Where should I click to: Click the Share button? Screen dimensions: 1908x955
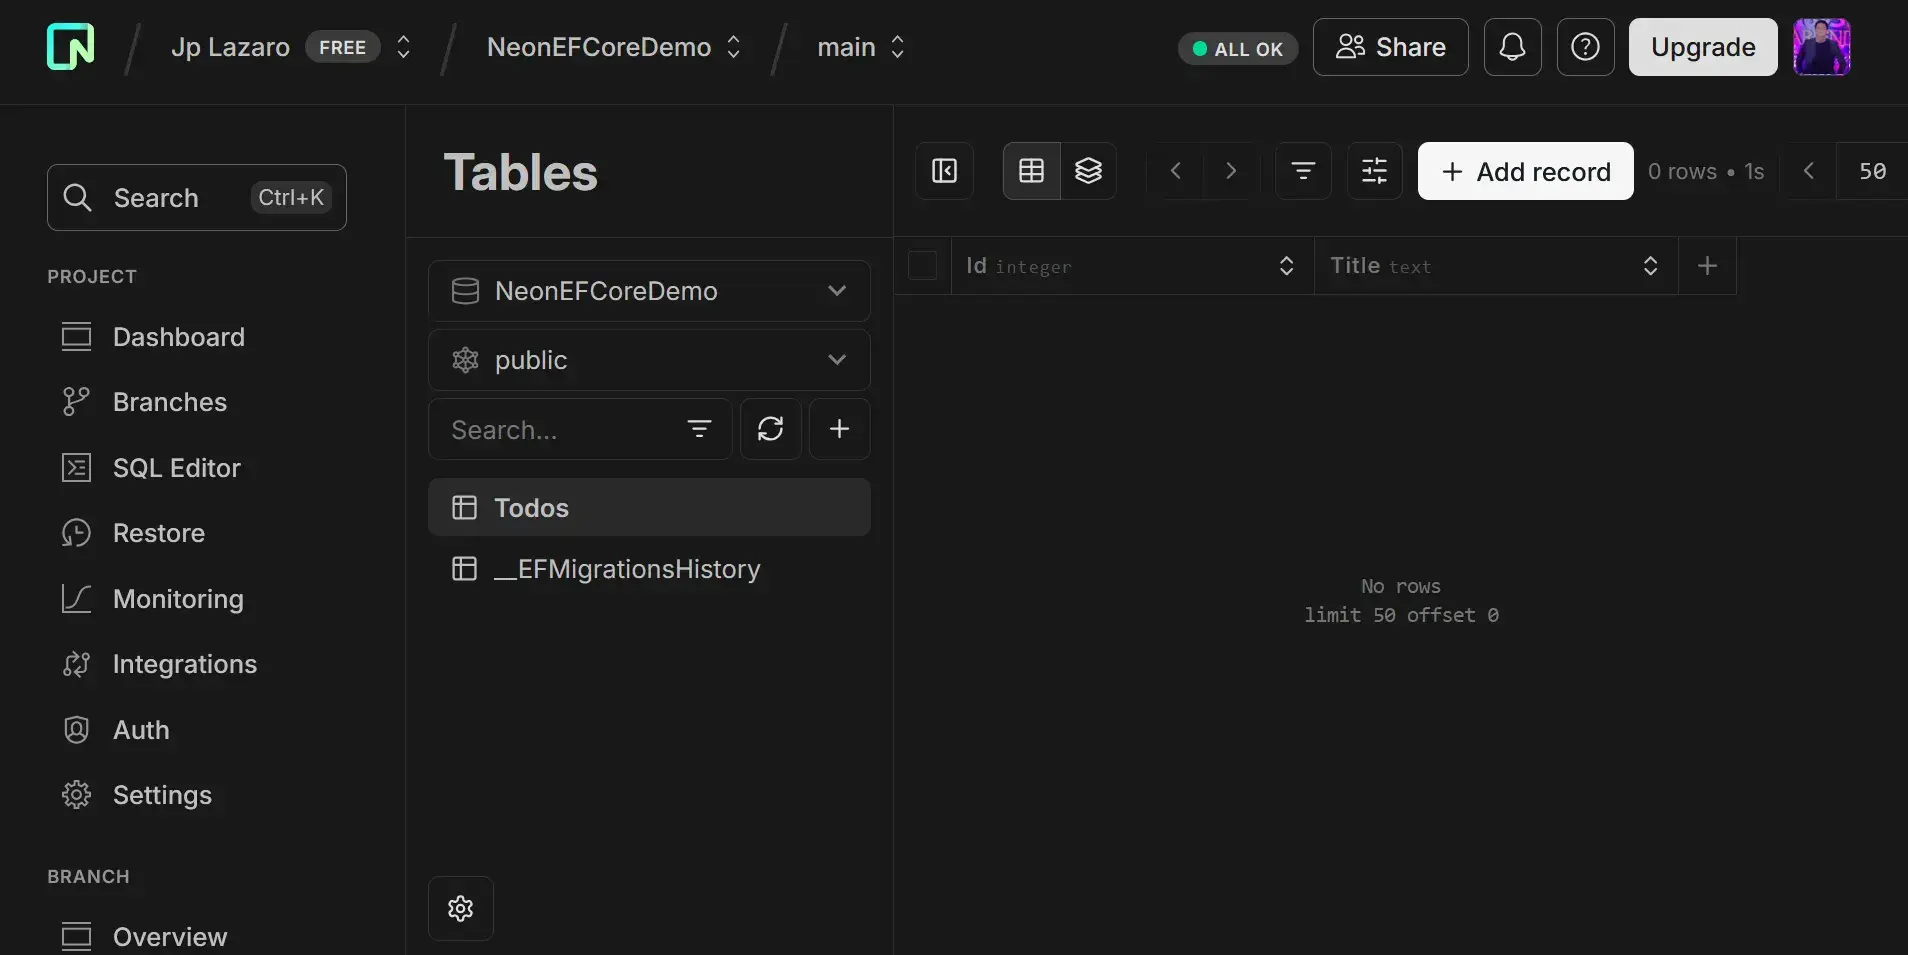1390,47
